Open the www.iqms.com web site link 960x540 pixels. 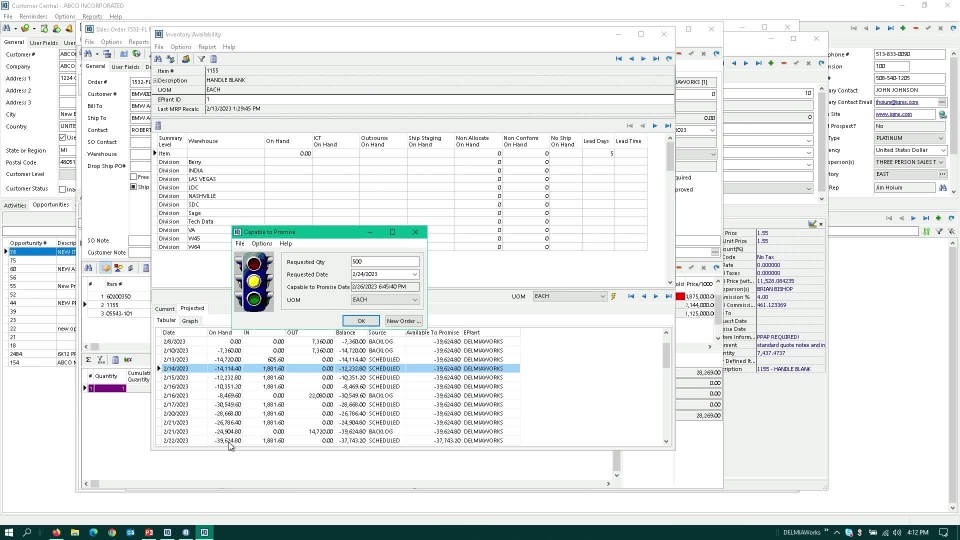tap(894, 114)
